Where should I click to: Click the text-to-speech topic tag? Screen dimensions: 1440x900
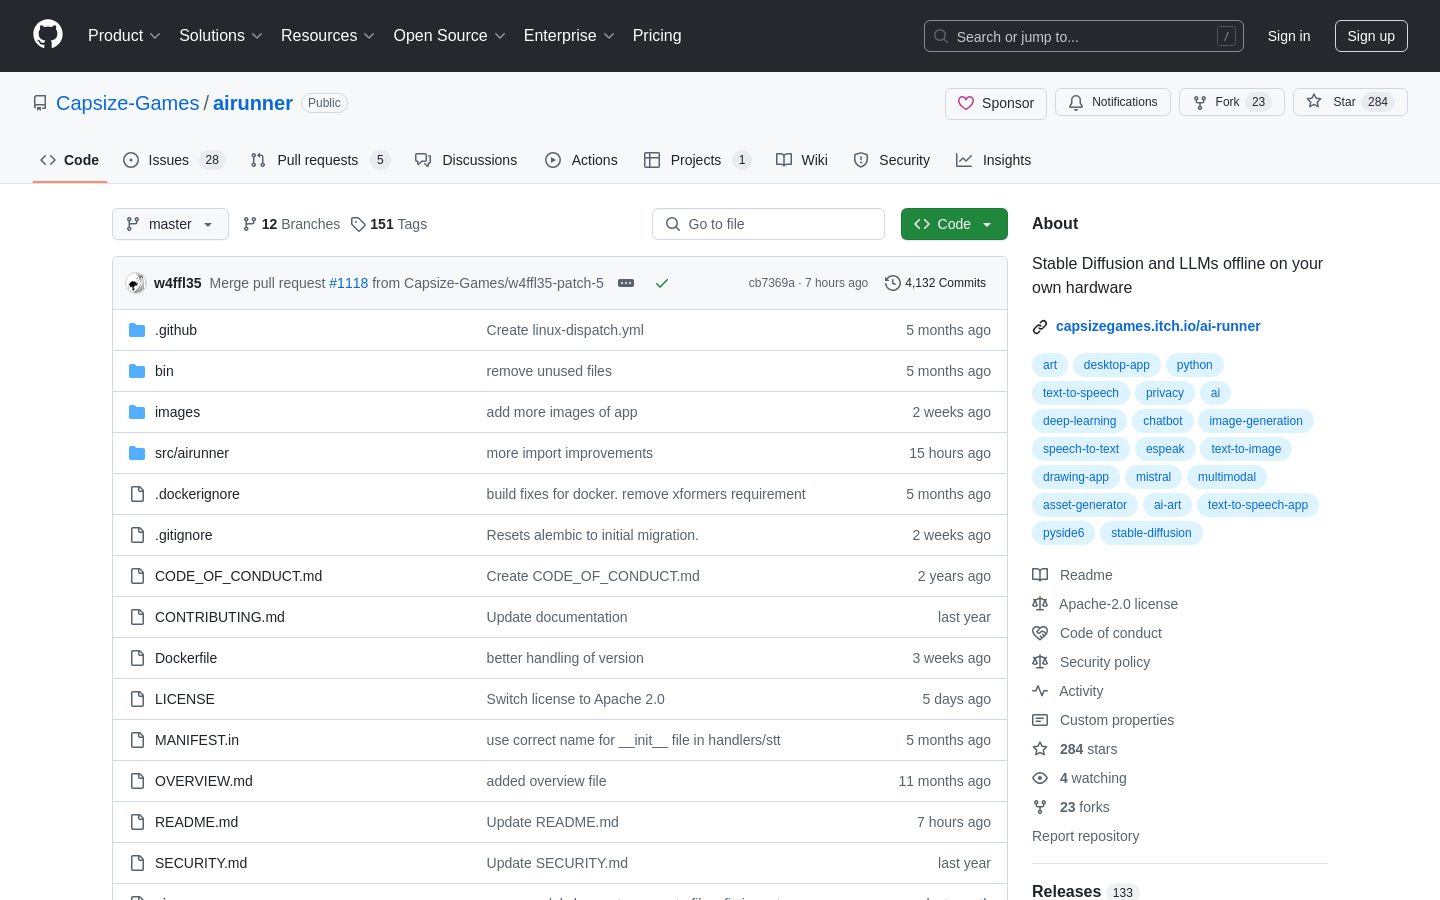1081,393
